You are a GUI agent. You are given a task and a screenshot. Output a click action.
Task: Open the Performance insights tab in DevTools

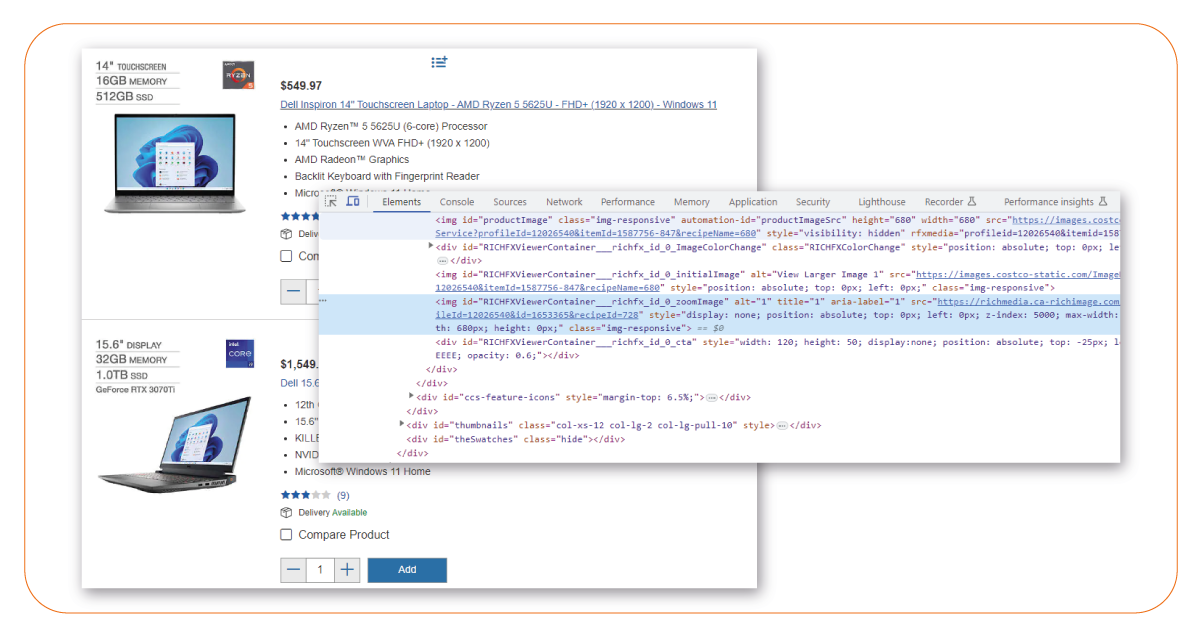pos(1049,202)
